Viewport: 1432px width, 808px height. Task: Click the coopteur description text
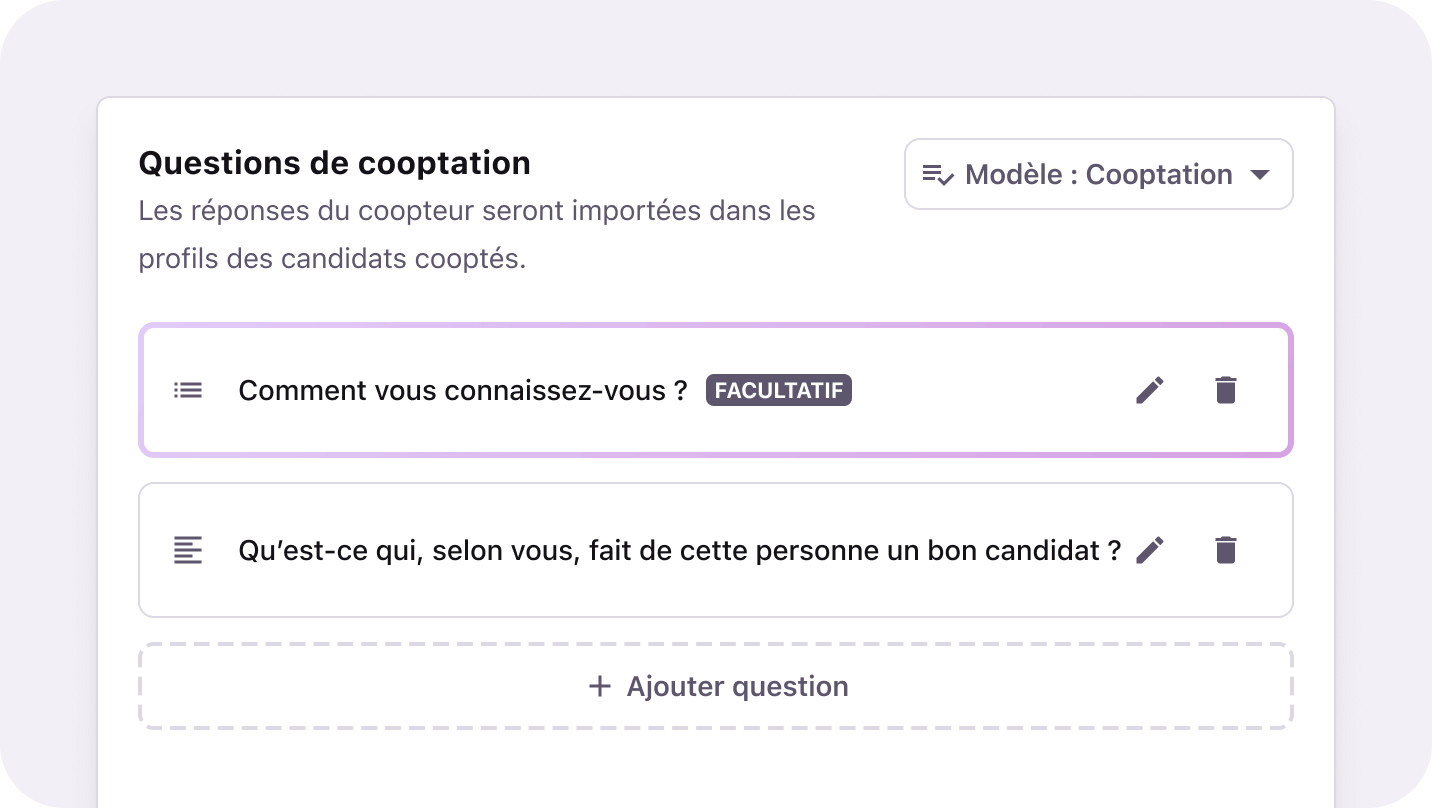(476, 234)
